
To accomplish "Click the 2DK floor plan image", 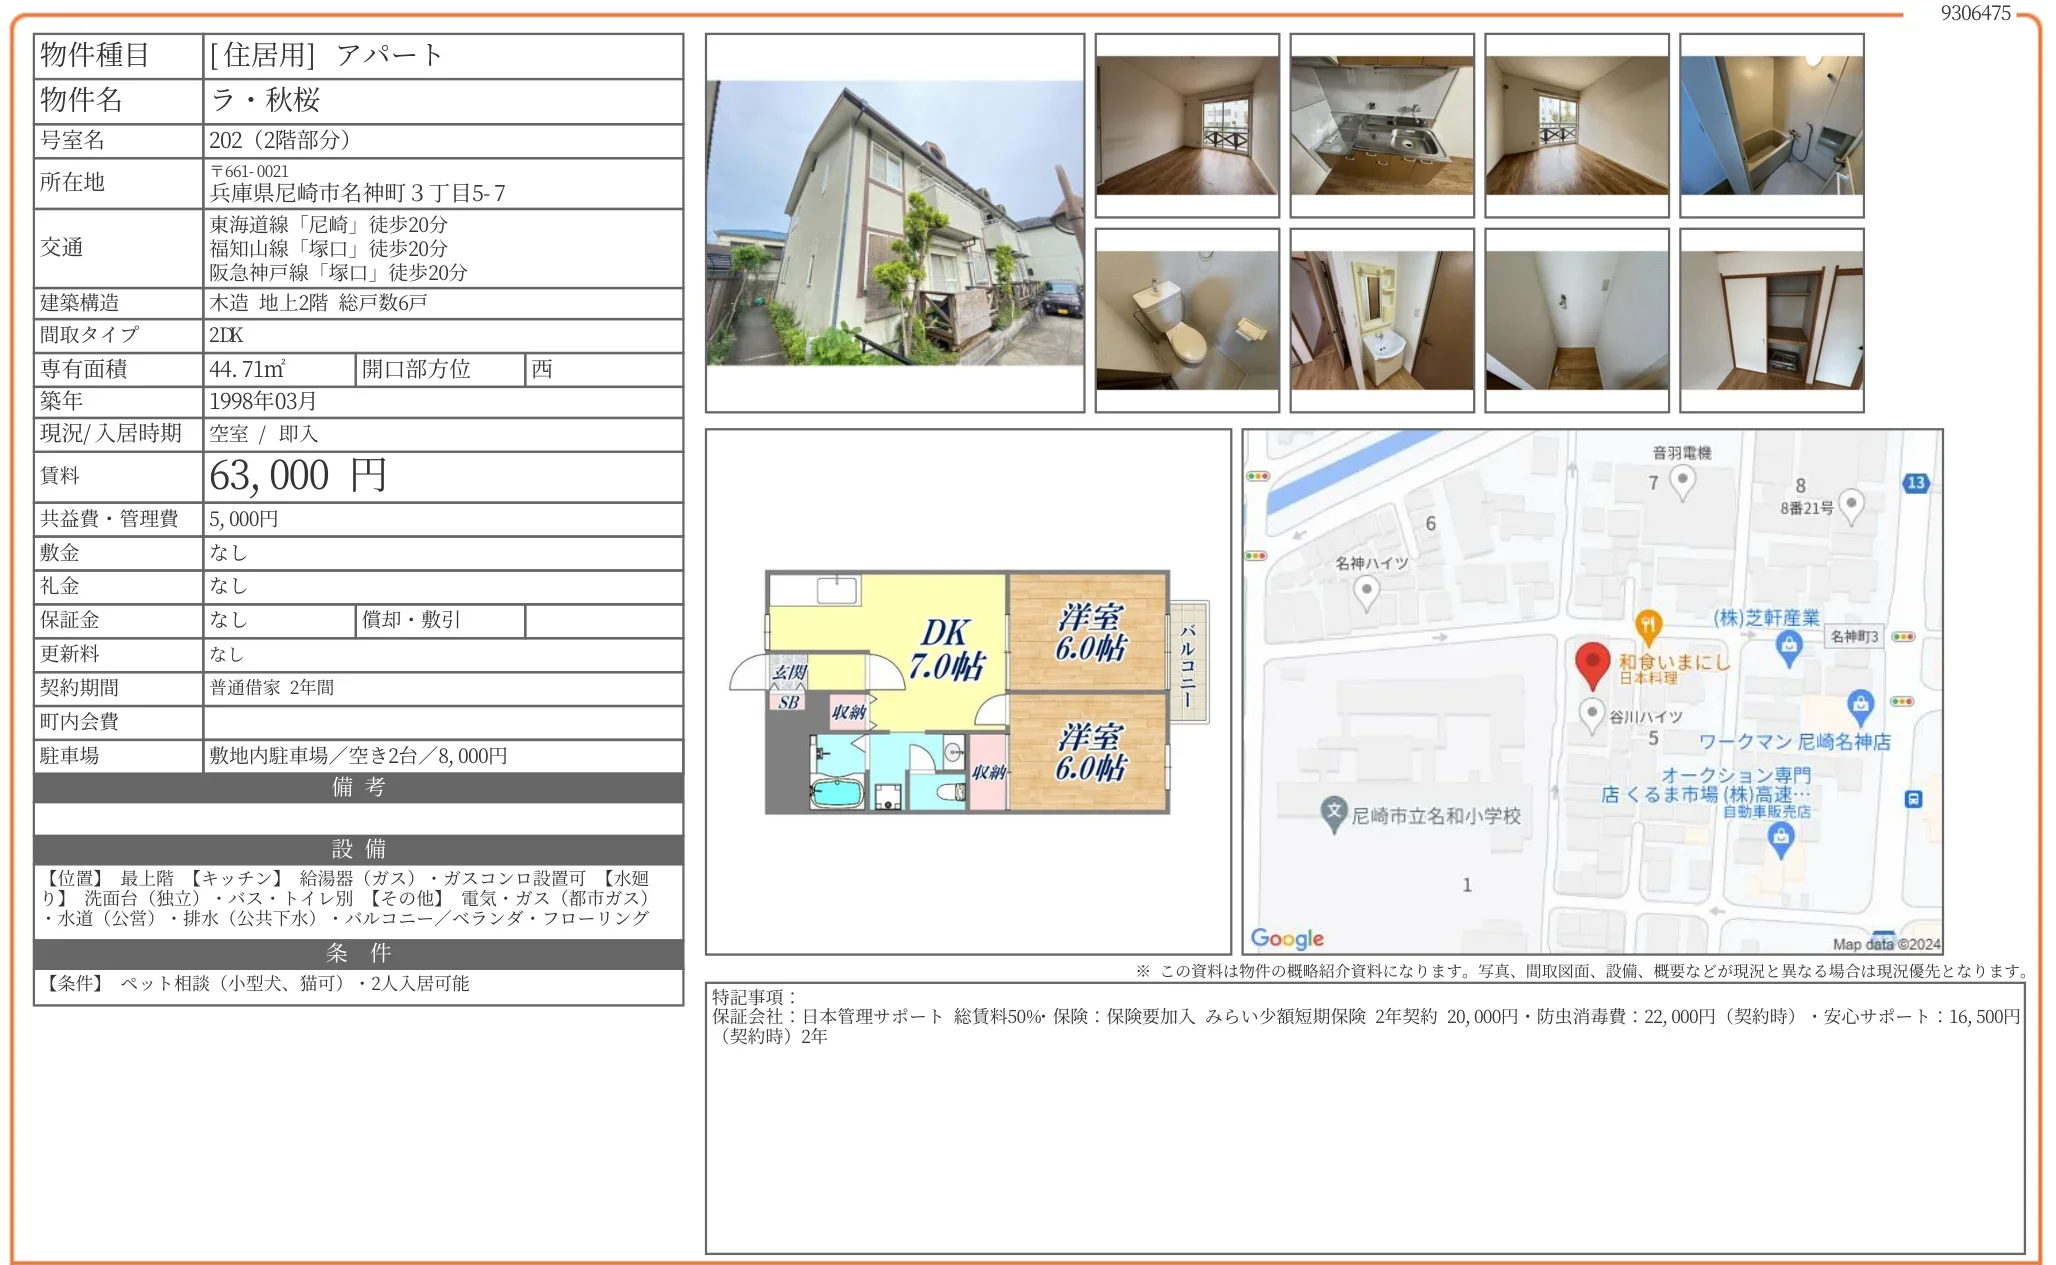I will (x=968, y=692).
